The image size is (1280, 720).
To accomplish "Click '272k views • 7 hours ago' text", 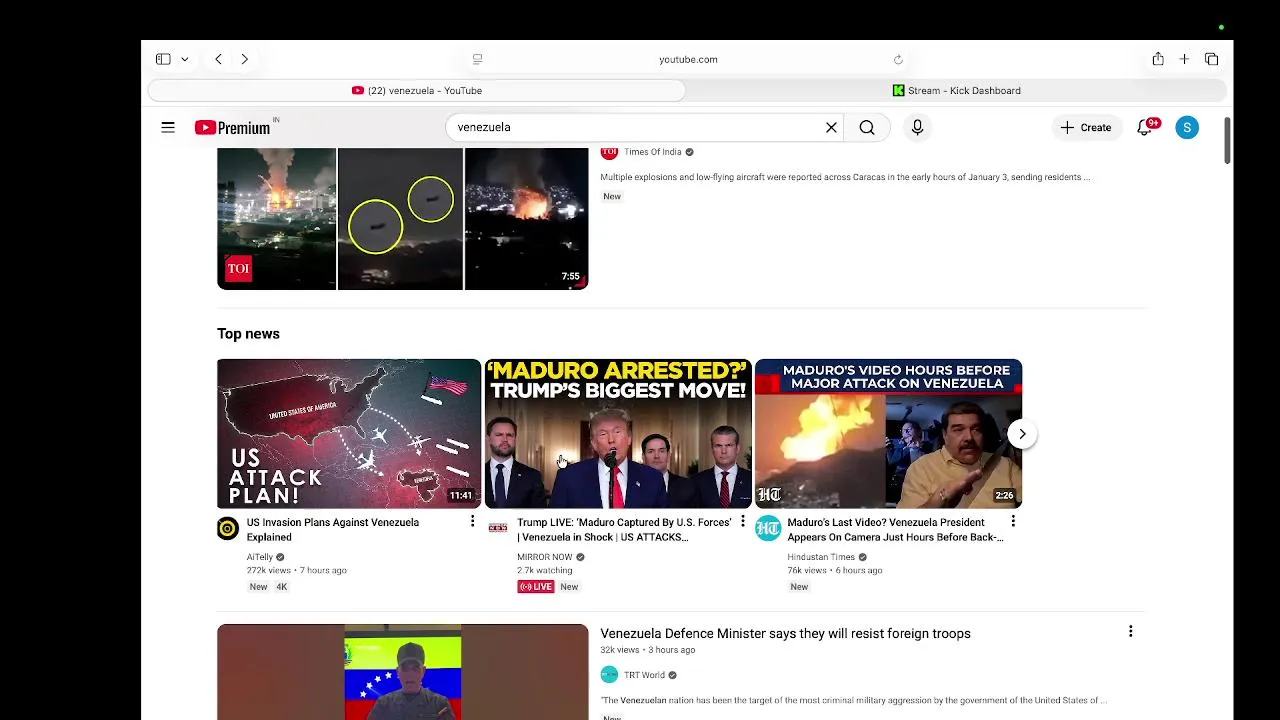I will click(x=297, y=570).
